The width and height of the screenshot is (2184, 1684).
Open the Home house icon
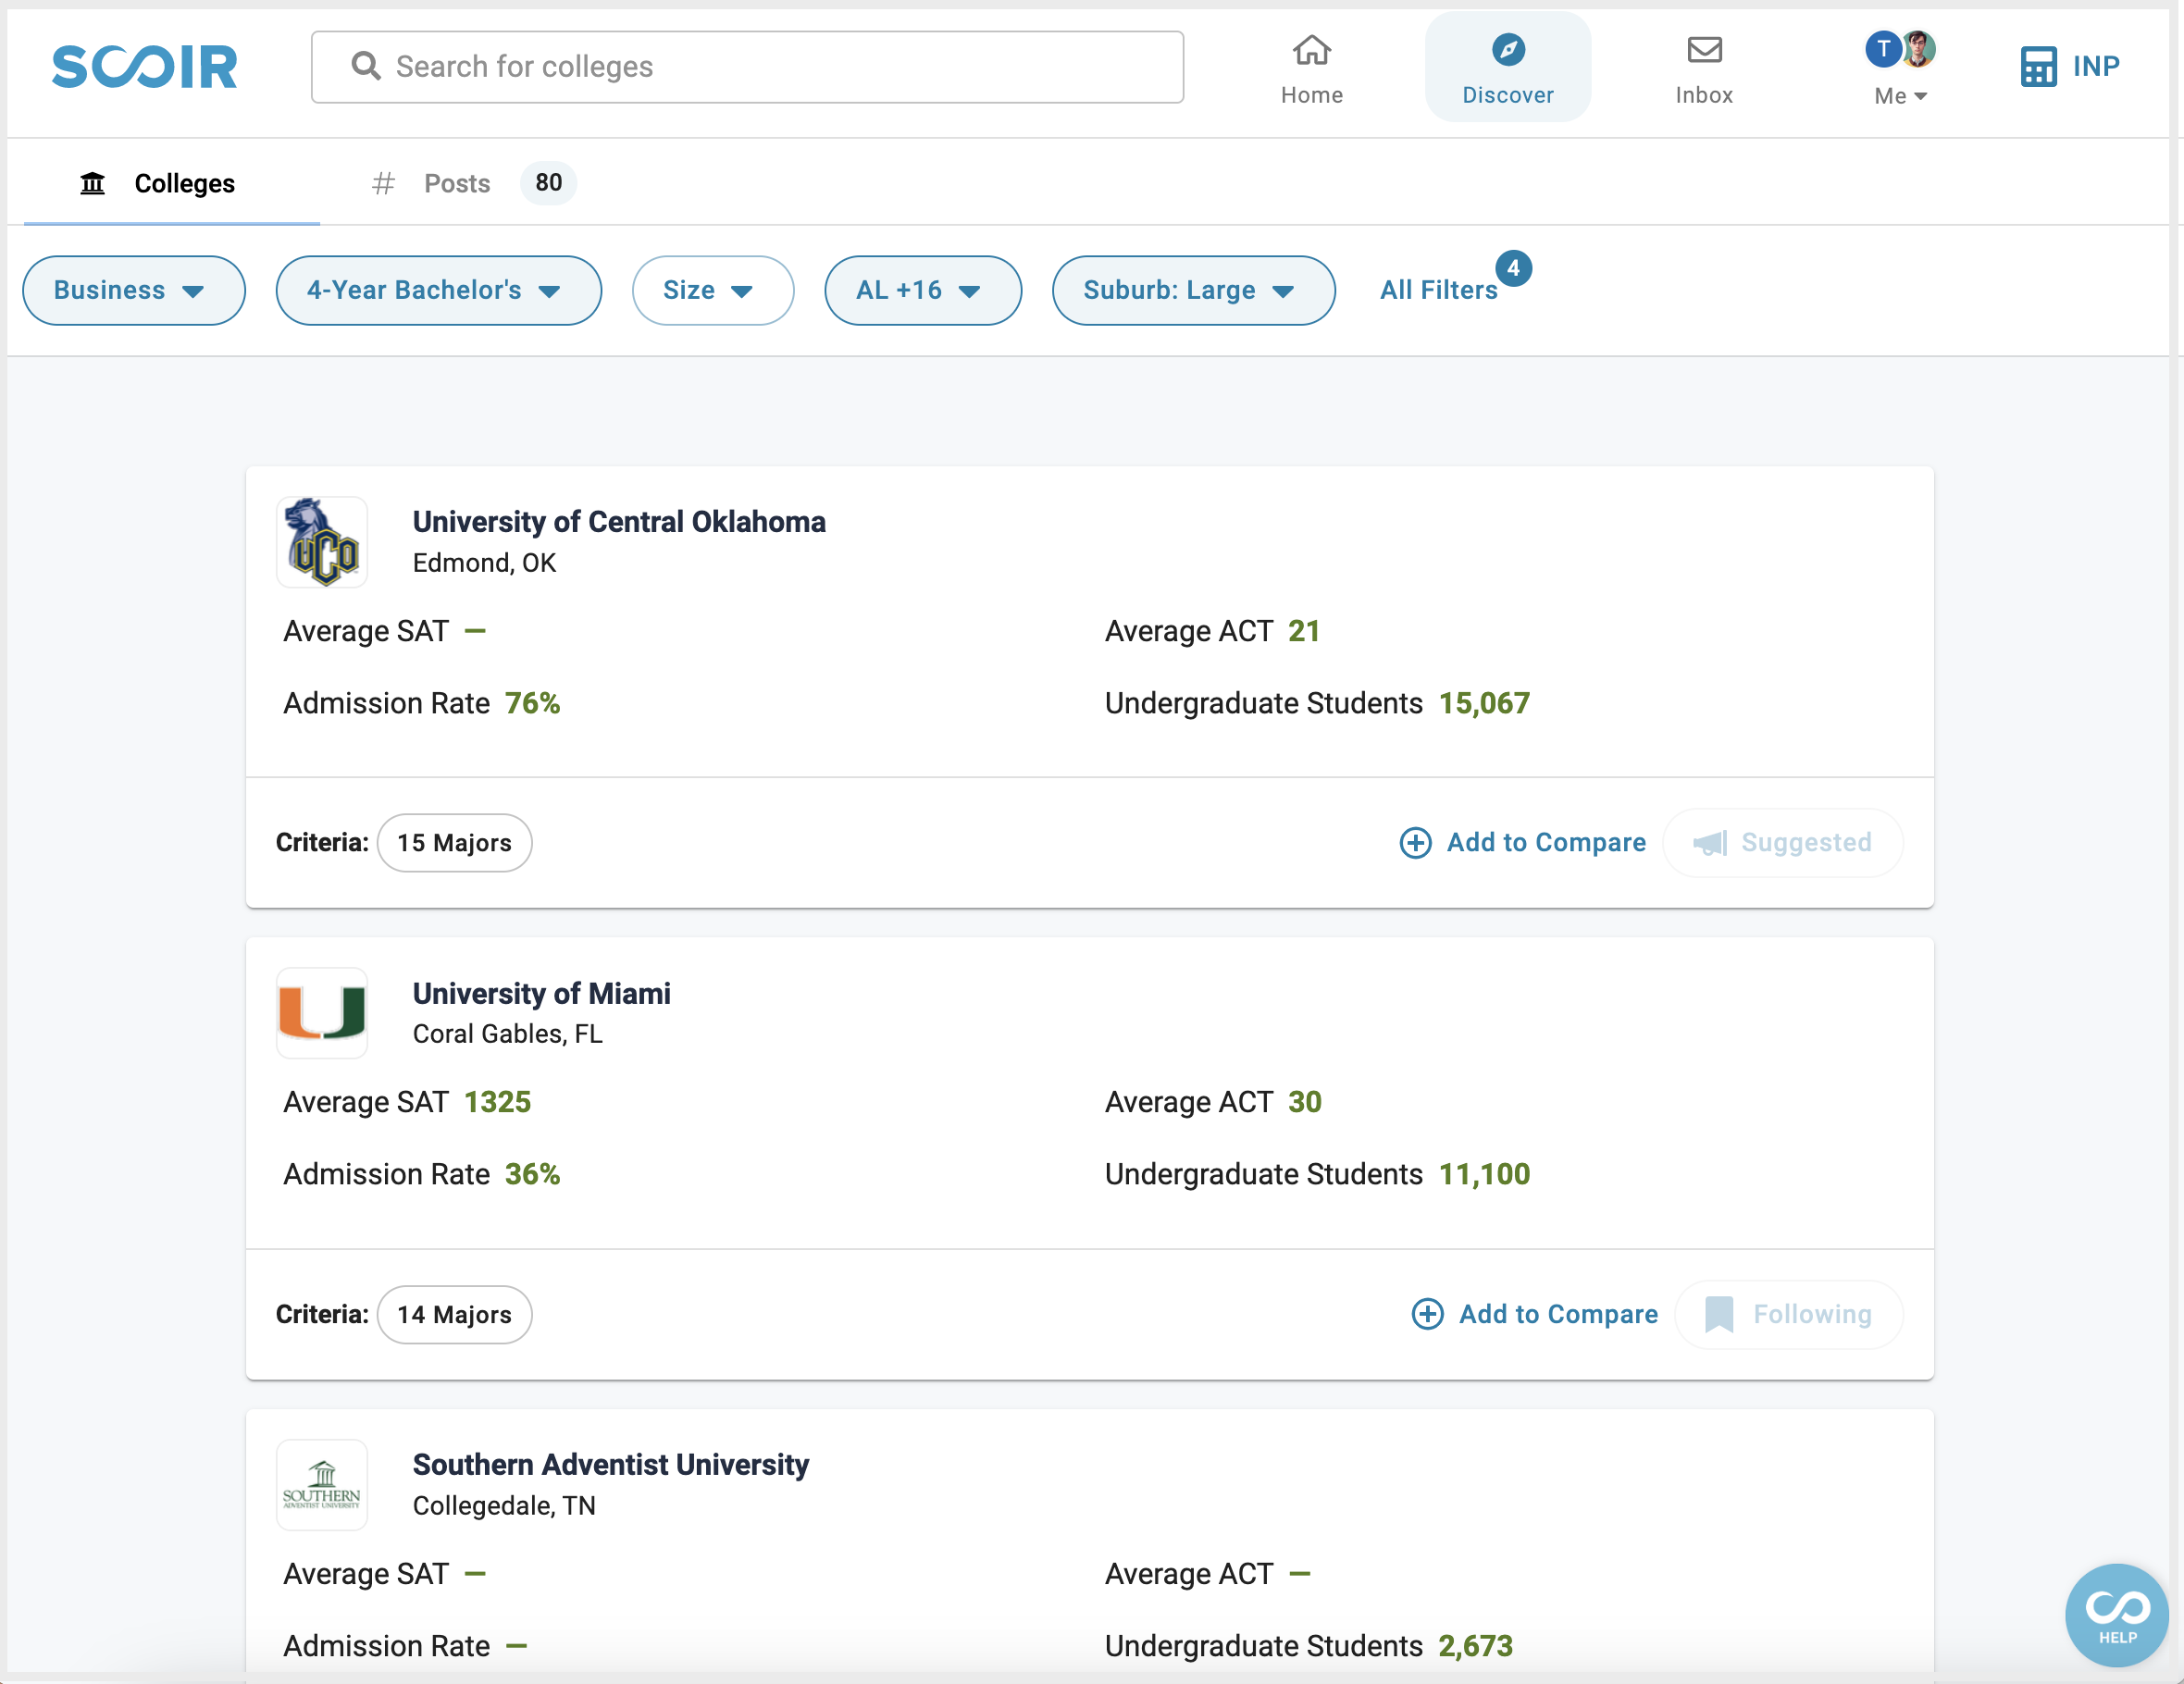[x=1311, y=49]
